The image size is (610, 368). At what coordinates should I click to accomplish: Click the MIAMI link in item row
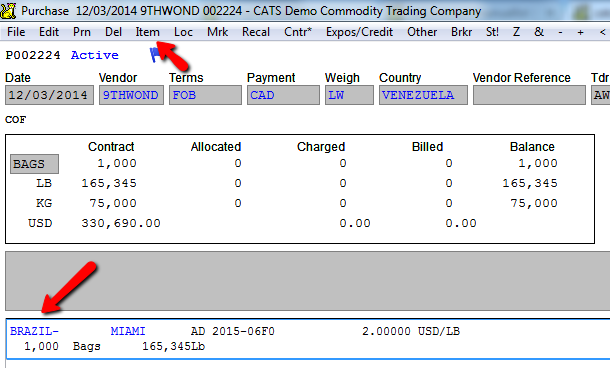point(128,331)
